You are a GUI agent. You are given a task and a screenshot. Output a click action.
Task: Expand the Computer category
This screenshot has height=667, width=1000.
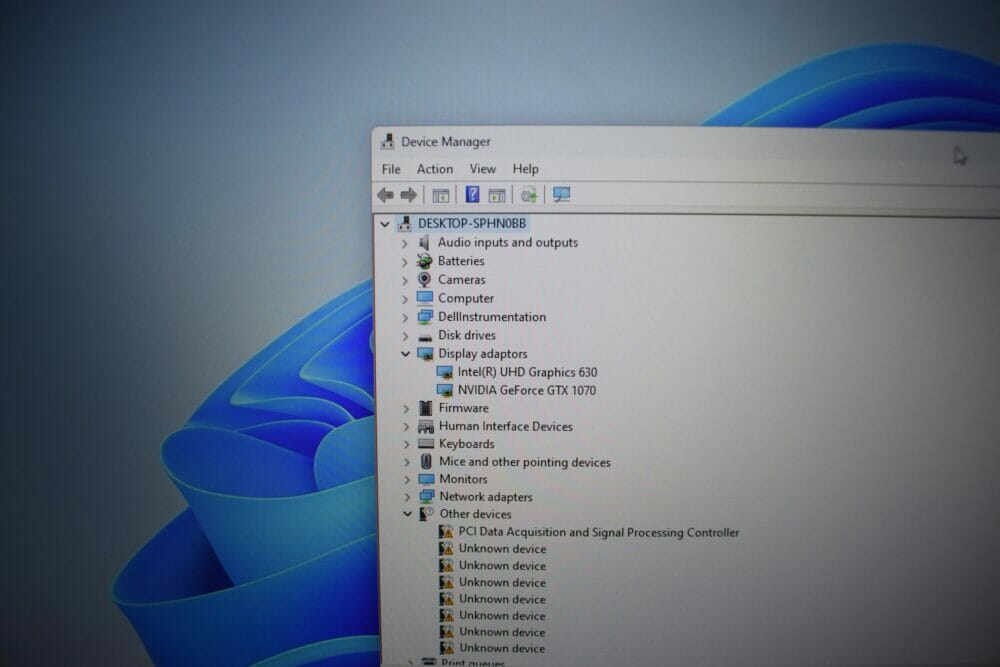point(405,298)
